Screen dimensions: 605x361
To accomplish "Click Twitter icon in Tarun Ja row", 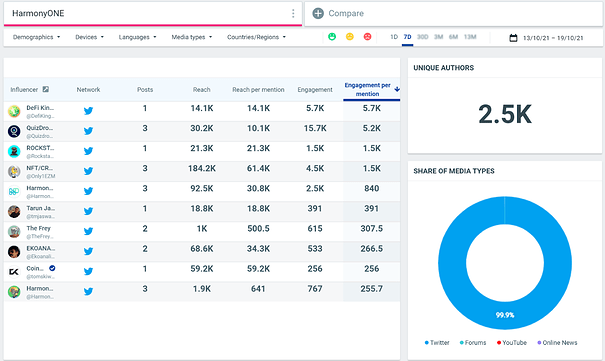I will 88,211.
